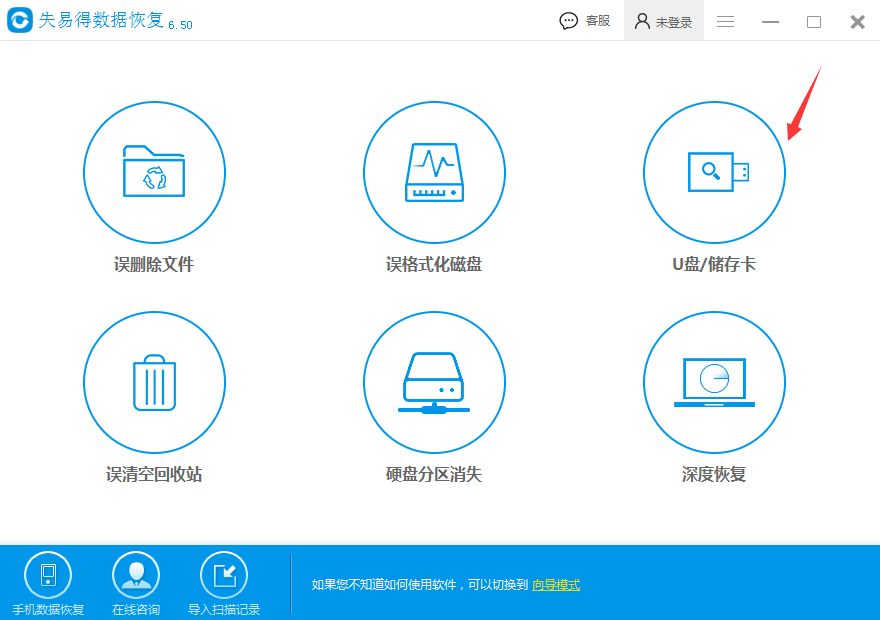The width and height of the screenshot is (880, 620).
Task: Open the 客服 customer service chat
Action: [584, 20]
